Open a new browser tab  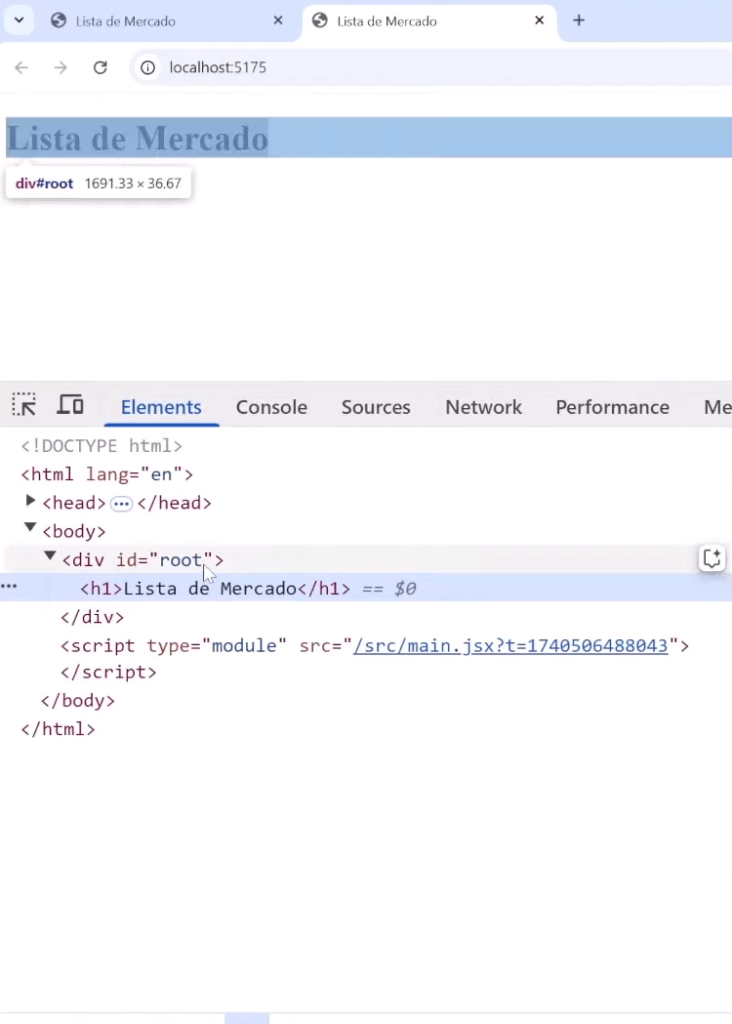pyautogui.click(x=579, y=20)
